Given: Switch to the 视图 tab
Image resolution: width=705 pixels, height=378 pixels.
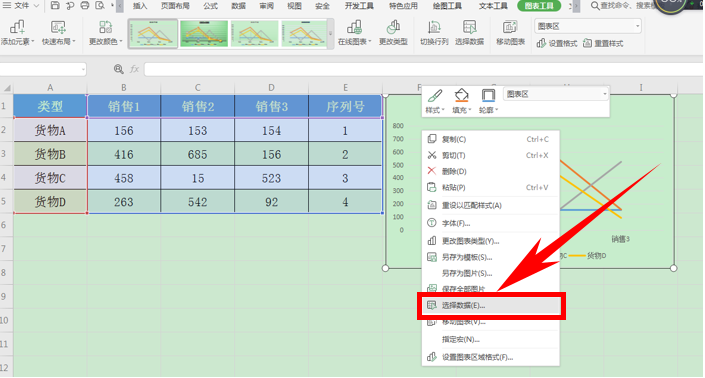Looking at the screenshot, I should 294,6.
